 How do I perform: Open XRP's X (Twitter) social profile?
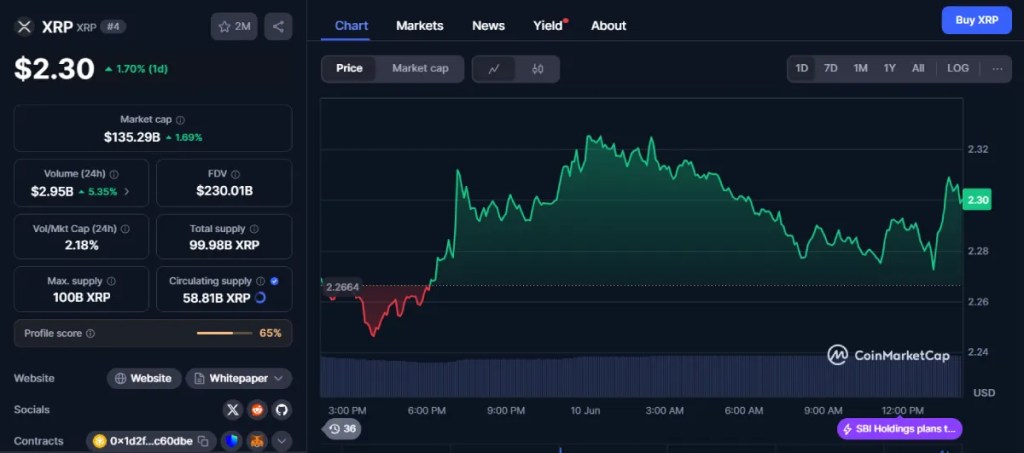point(233,409)
